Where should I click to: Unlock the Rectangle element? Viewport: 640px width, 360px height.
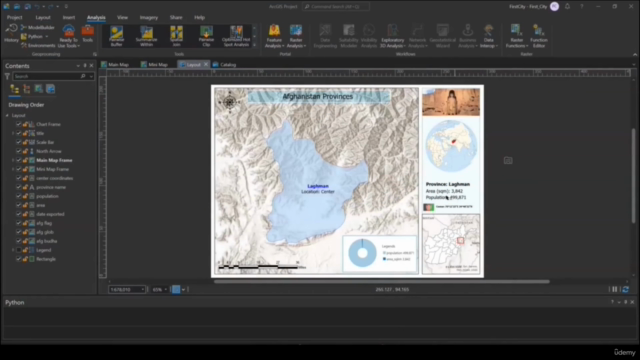[25, 259]
